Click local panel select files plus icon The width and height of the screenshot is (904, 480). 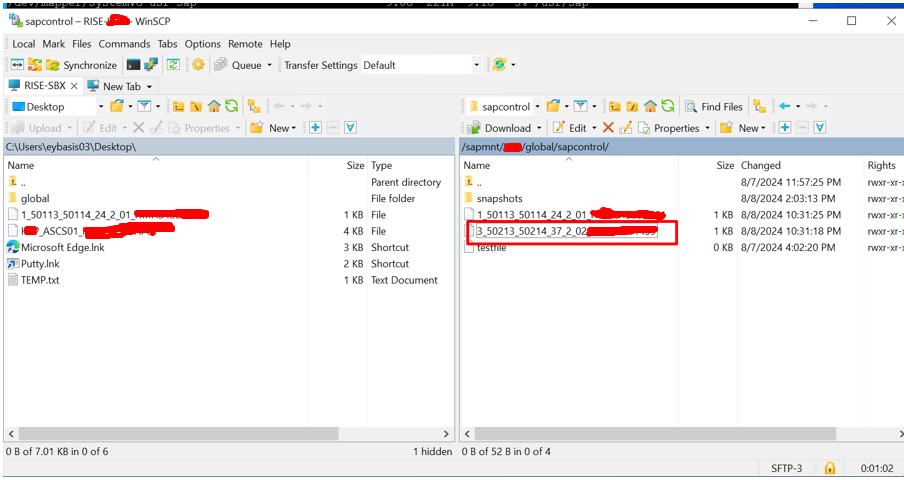(315, 128)
